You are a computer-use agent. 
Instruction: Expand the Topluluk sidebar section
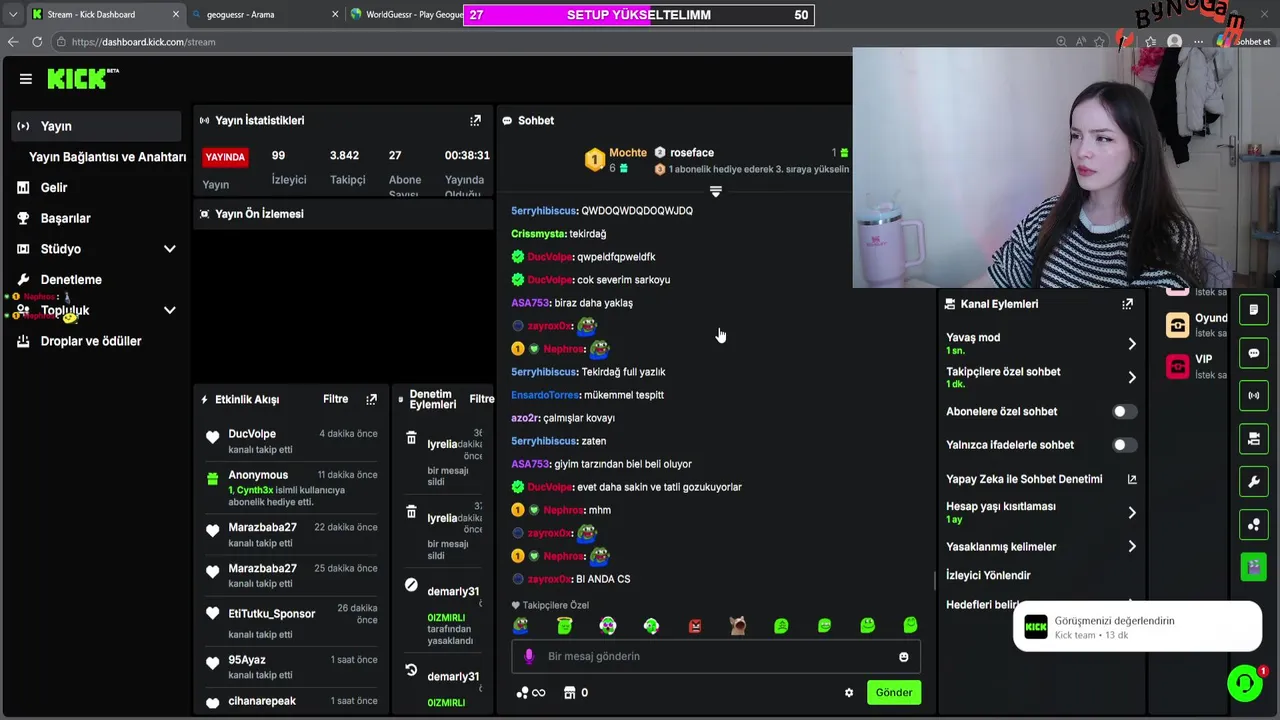point(169,310)
